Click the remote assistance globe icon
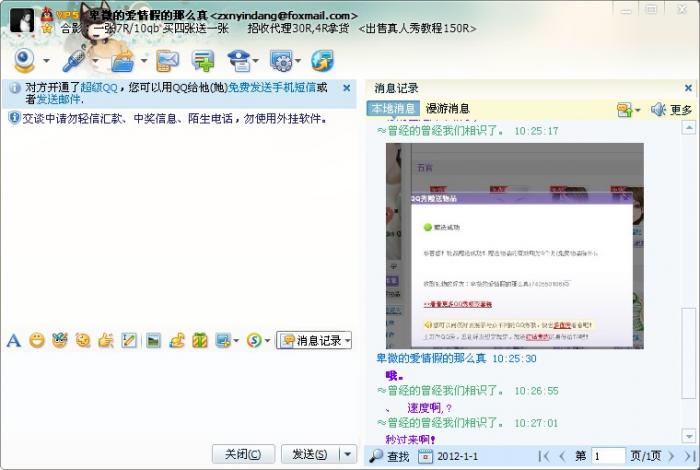700x470 pixels. 322,61
